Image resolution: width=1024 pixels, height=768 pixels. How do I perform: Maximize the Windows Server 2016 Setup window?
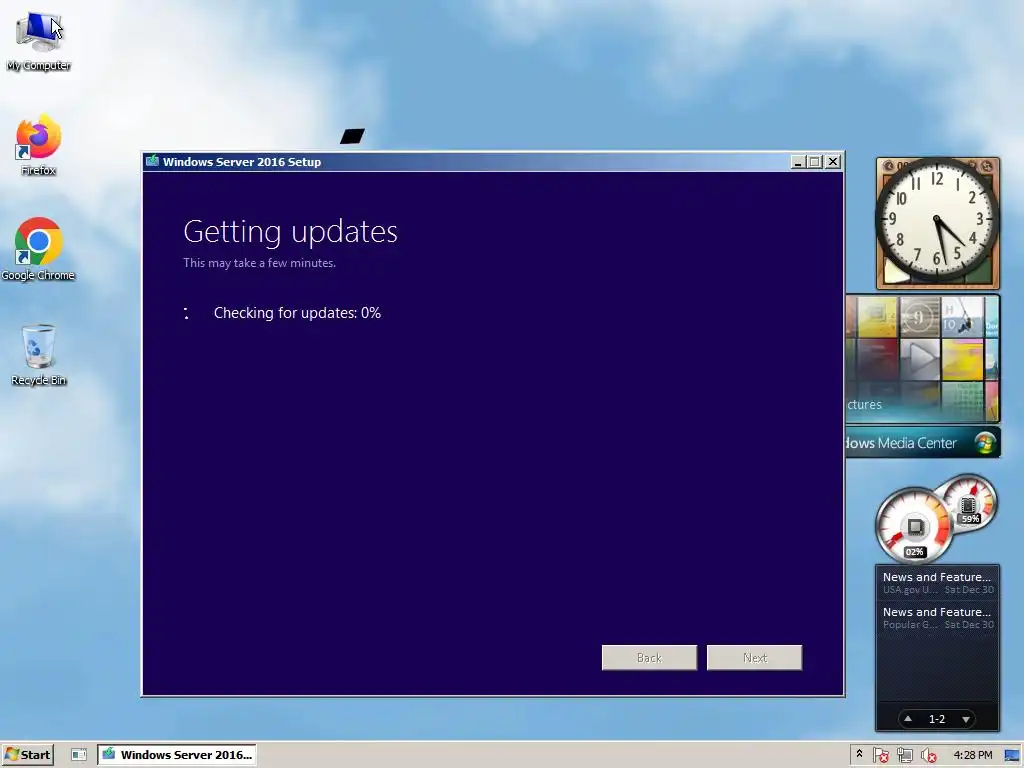click(x=814, y=162)
